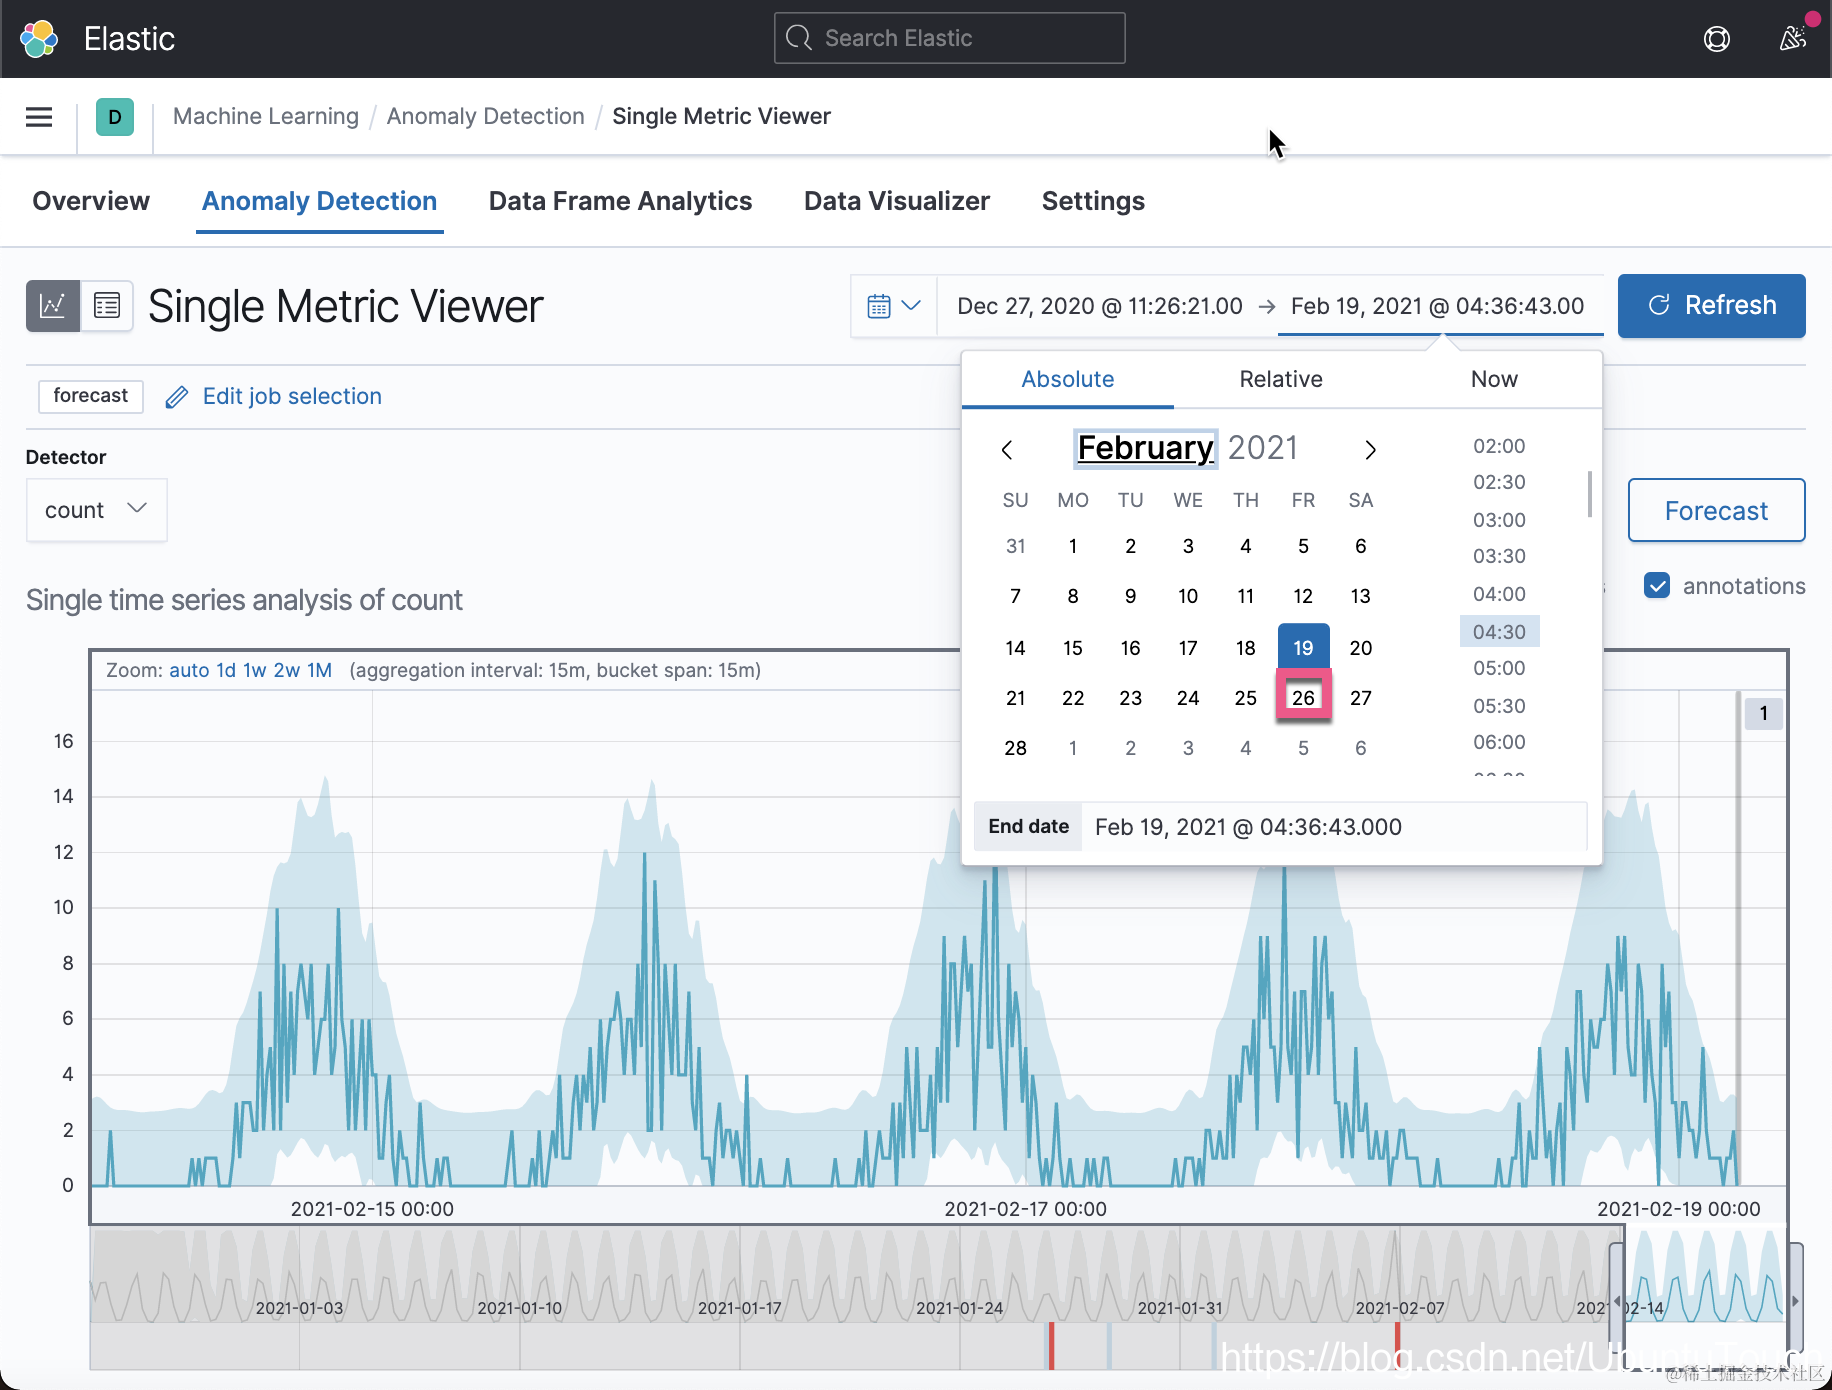Set zoom to 2w
Image resolution: width=1832 pixels, height=1390 pixels.
(287, 670)
